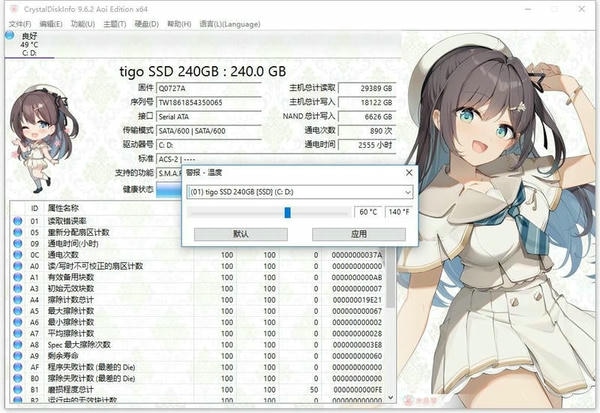Click the transfer mode SATA/600 field
This screenshot has height=413, width=600.
point(209,131)
